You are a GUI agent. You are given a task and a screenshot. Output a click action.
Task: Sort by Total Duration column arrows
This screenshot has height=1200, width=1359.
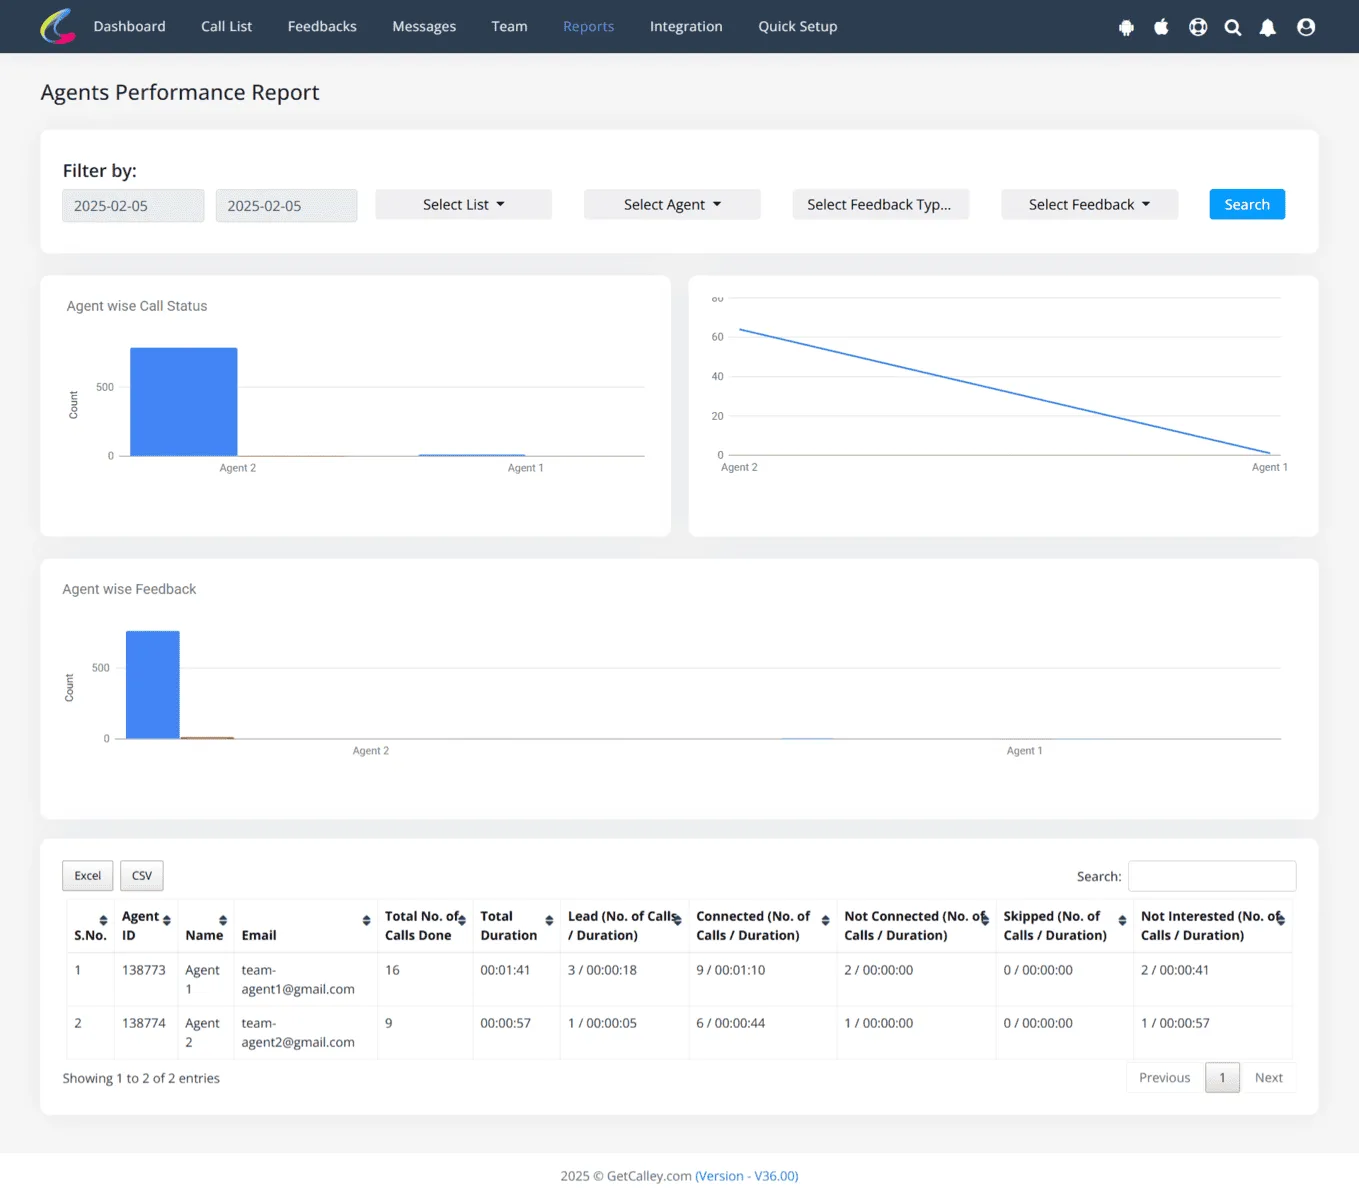[549, 920]
